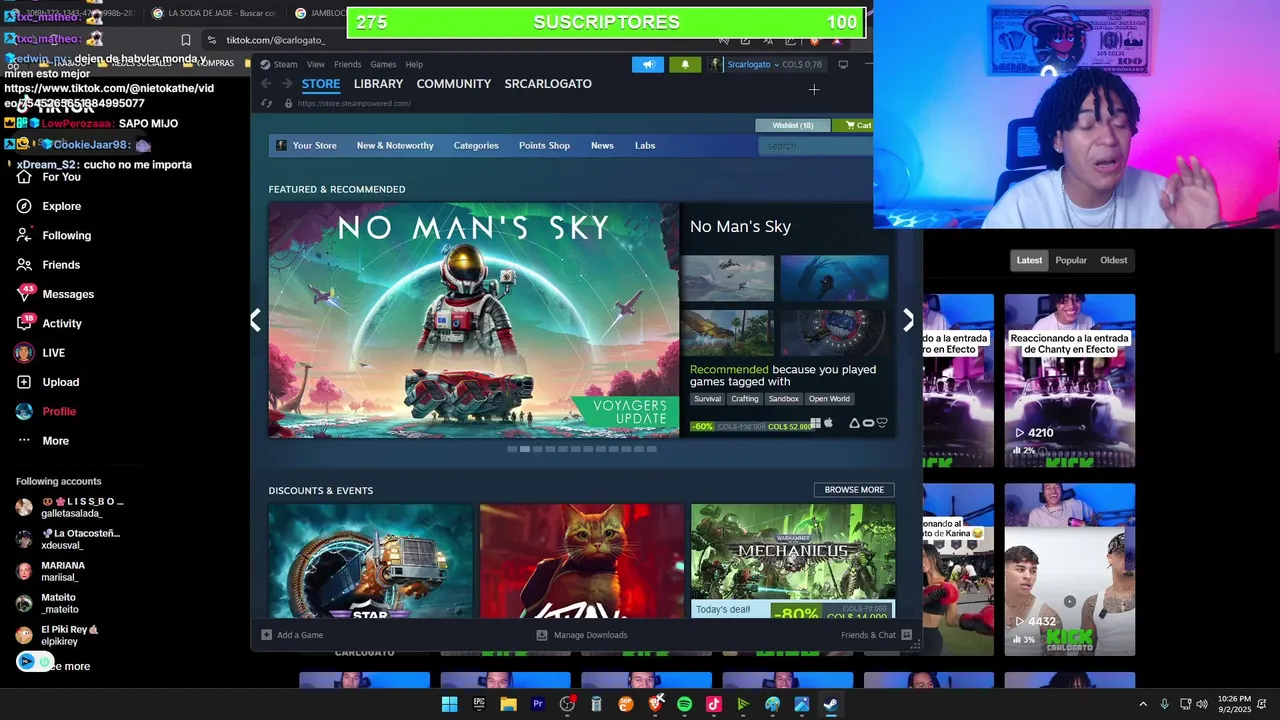1280x720 pixels.
Task: Click browser bookmark icon beside address bar
Action: pyautogui.click(x=185, y=40)
